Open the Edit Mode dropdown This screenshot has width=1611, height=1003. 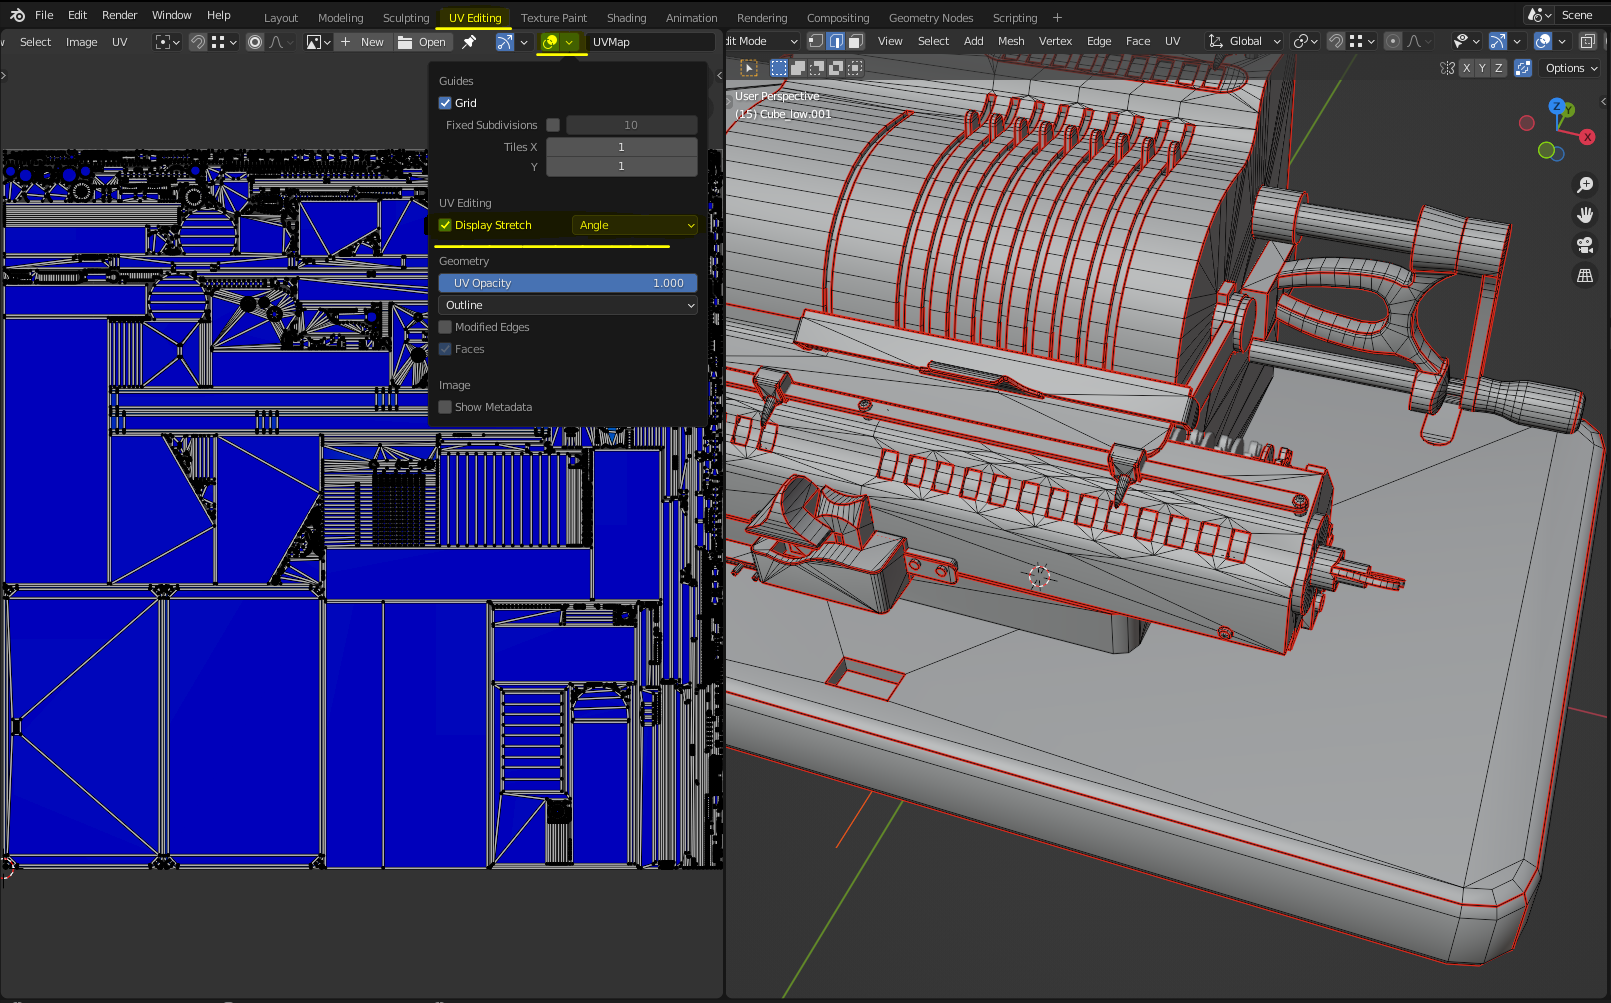point(760,41)
